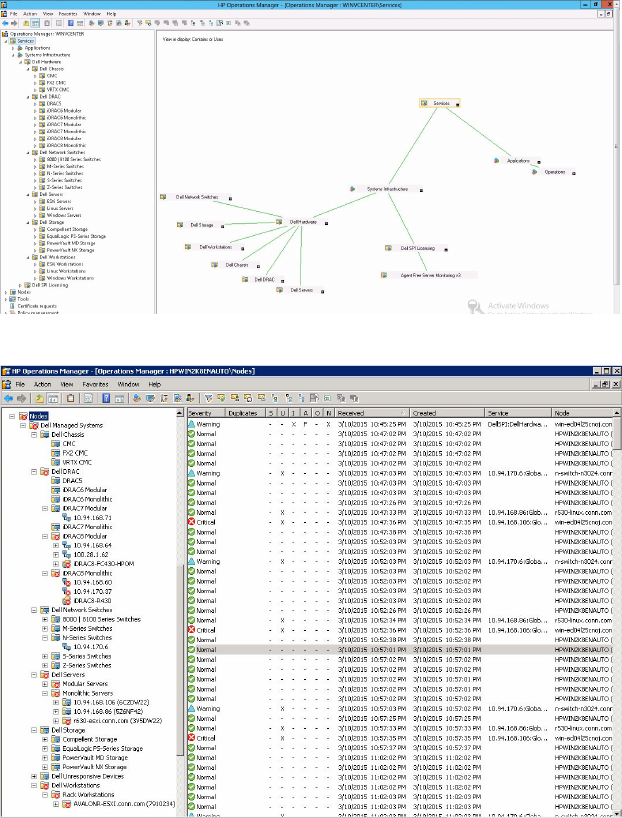Select highlighted Normal message at 10:57:01 PM
622x818 pixels.
point(400,650)
